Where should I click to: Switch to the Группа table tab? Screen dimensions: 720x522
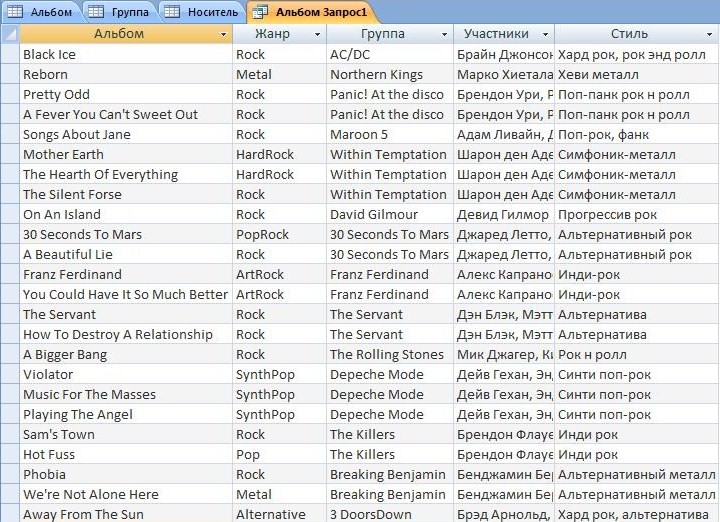tap(119, 12)
